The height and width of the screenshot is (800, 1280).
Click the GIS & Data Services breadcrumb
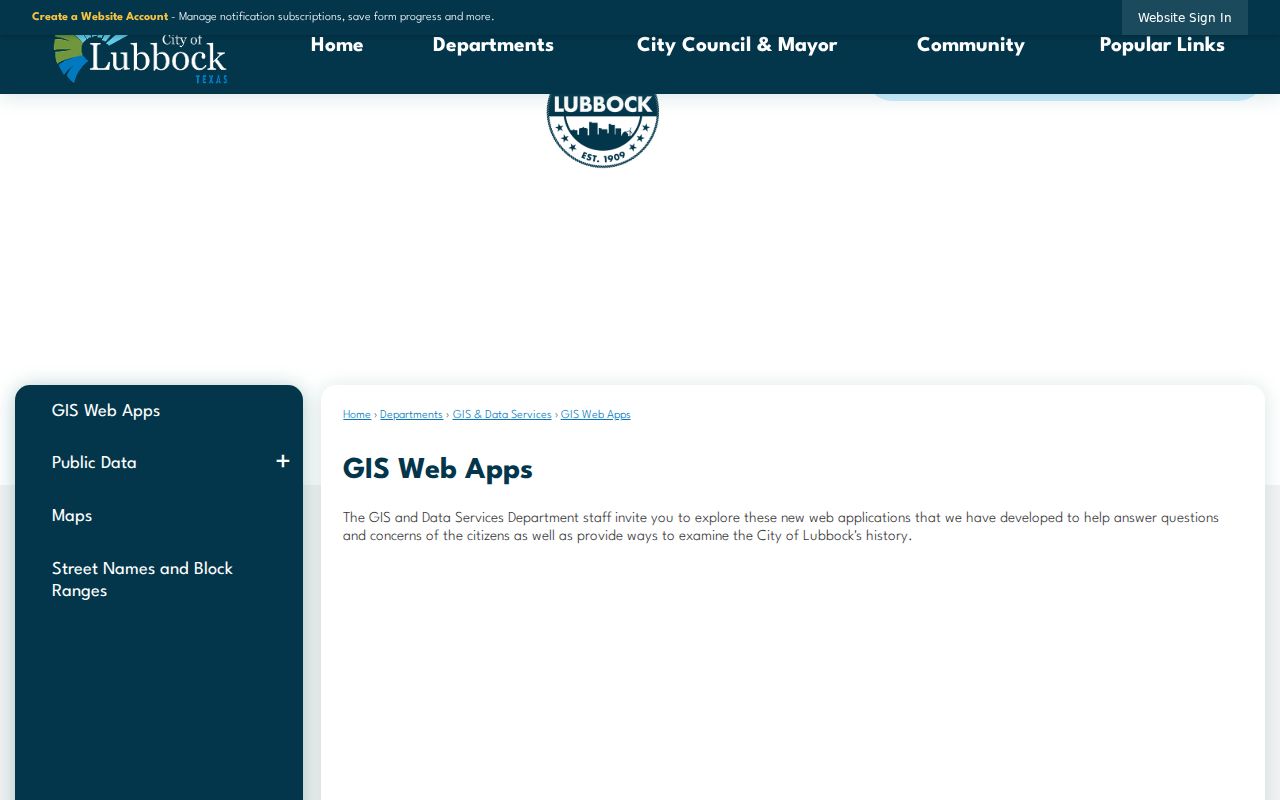click(502, 415)
